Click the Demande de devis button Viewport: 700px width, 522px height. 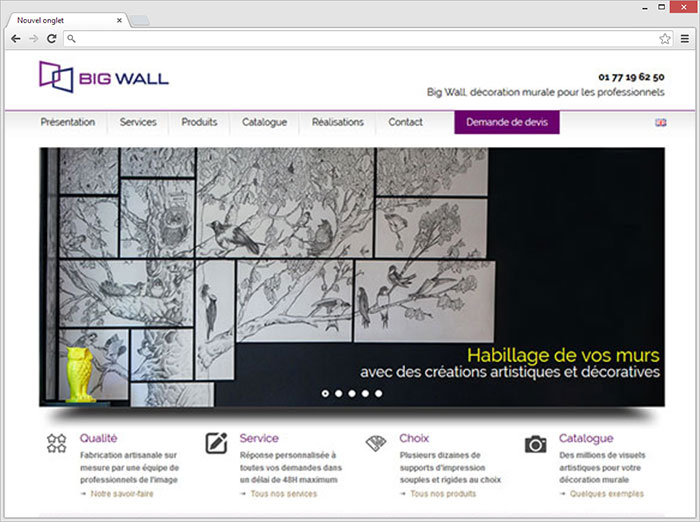coord(507,122)
